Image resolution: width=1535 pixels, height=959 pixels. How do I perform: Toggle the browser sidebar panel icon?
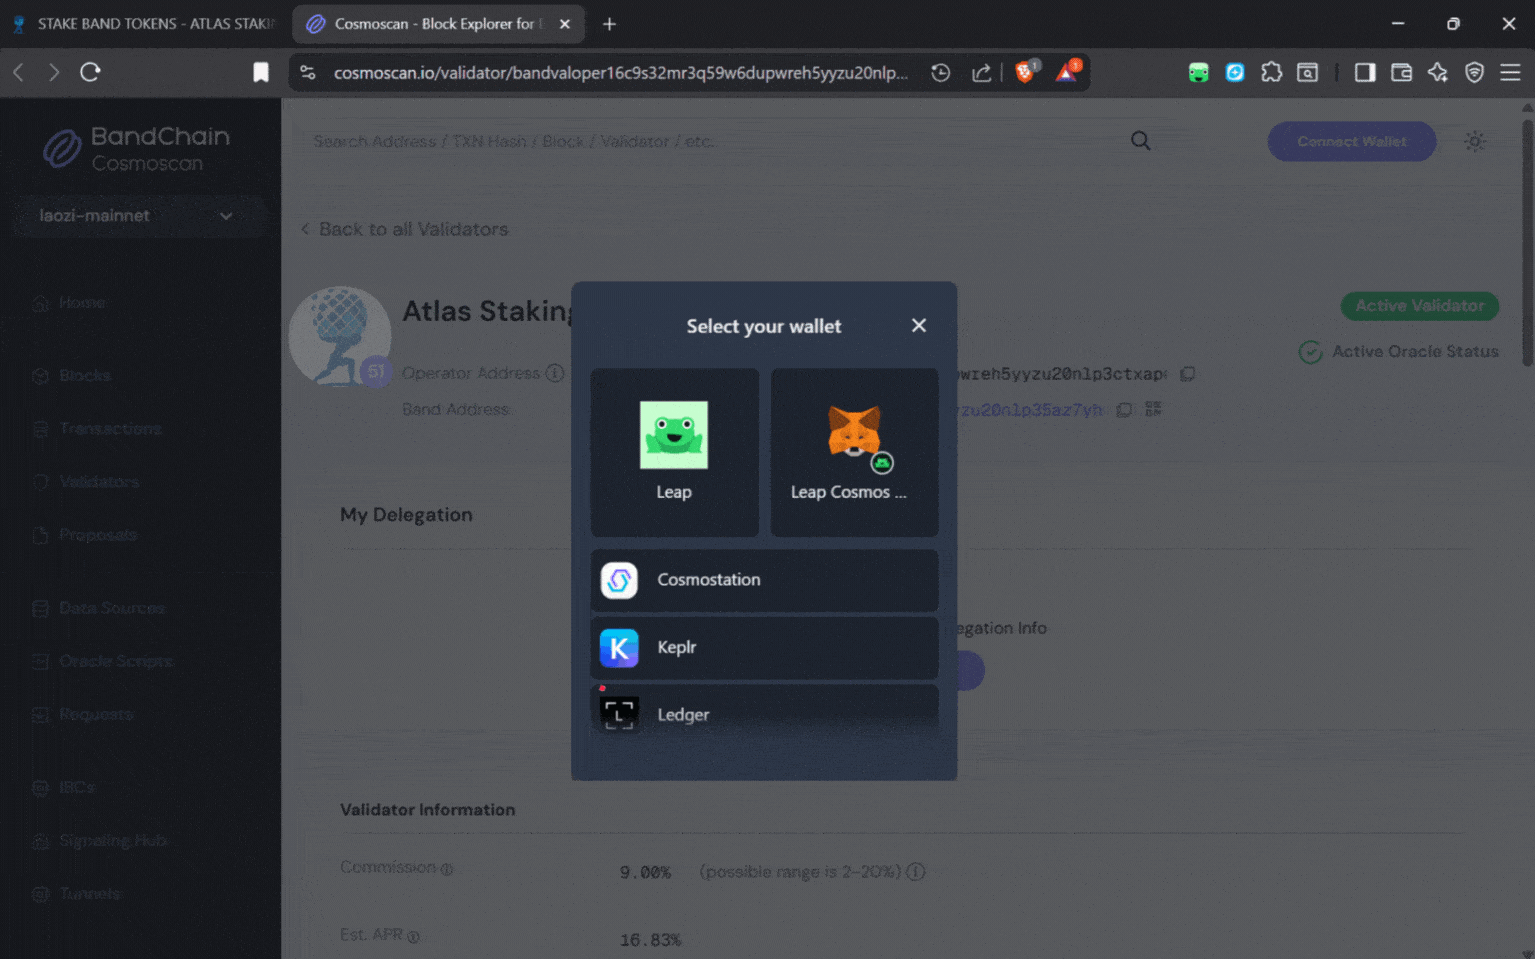(1364, 72)
